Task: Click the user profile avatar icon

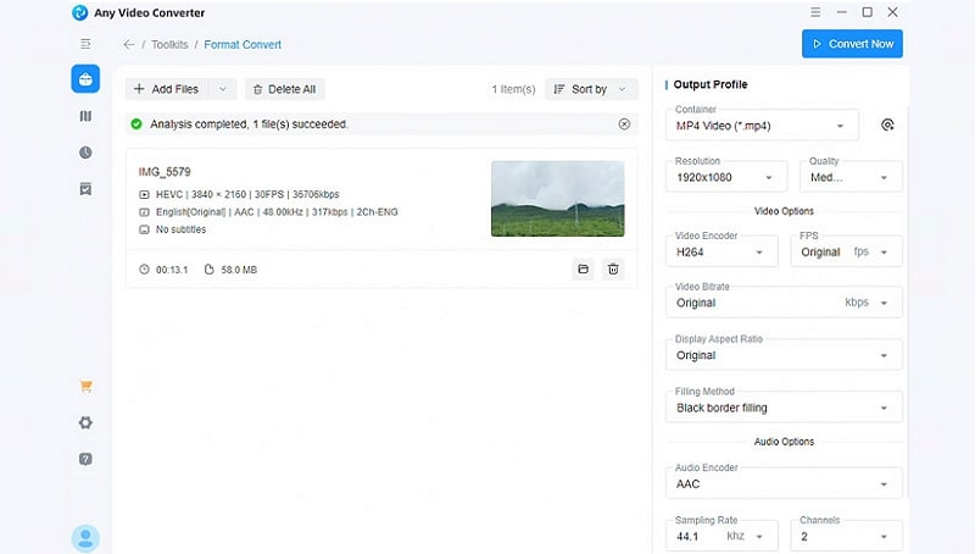Action: tap(85, 538)
